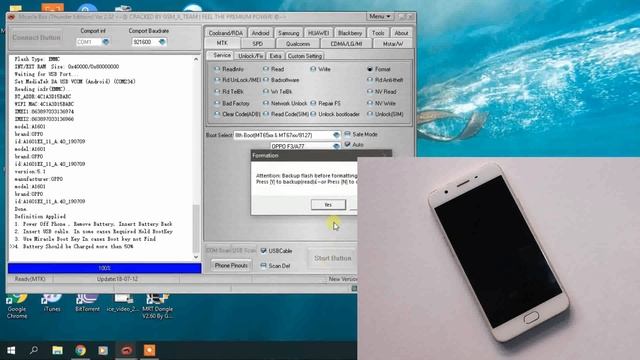640x360 pixels.
Task: Switch to the Blackberry tab
Action: (350, 33)
